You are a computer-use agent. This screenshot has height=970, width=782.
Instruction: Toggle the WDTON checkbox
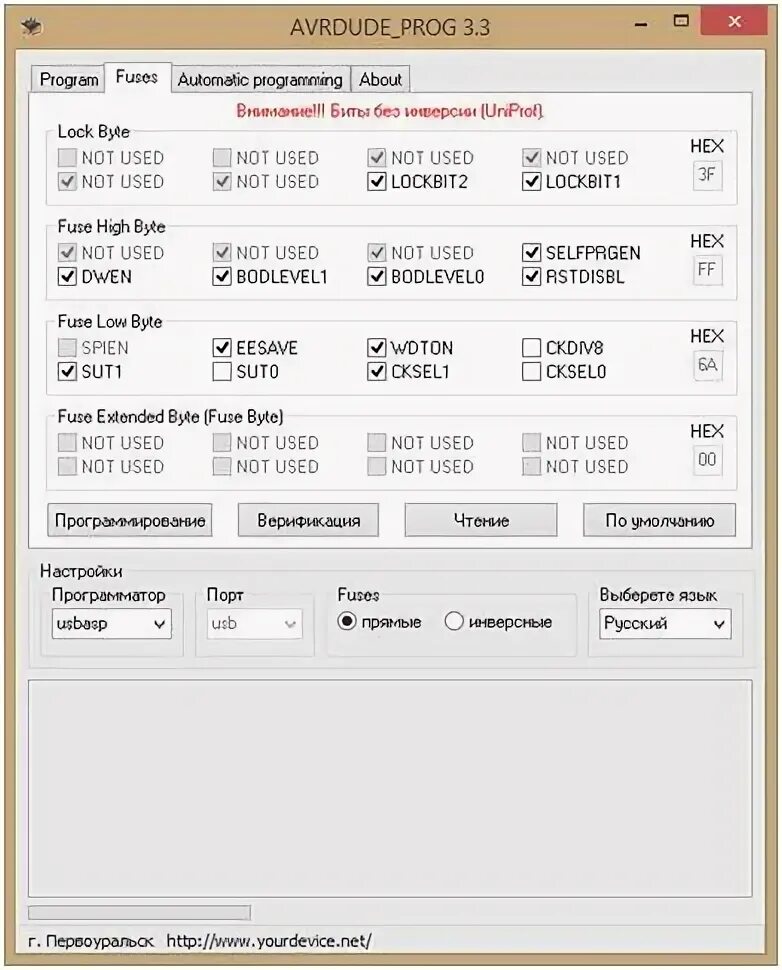point(377,348)
